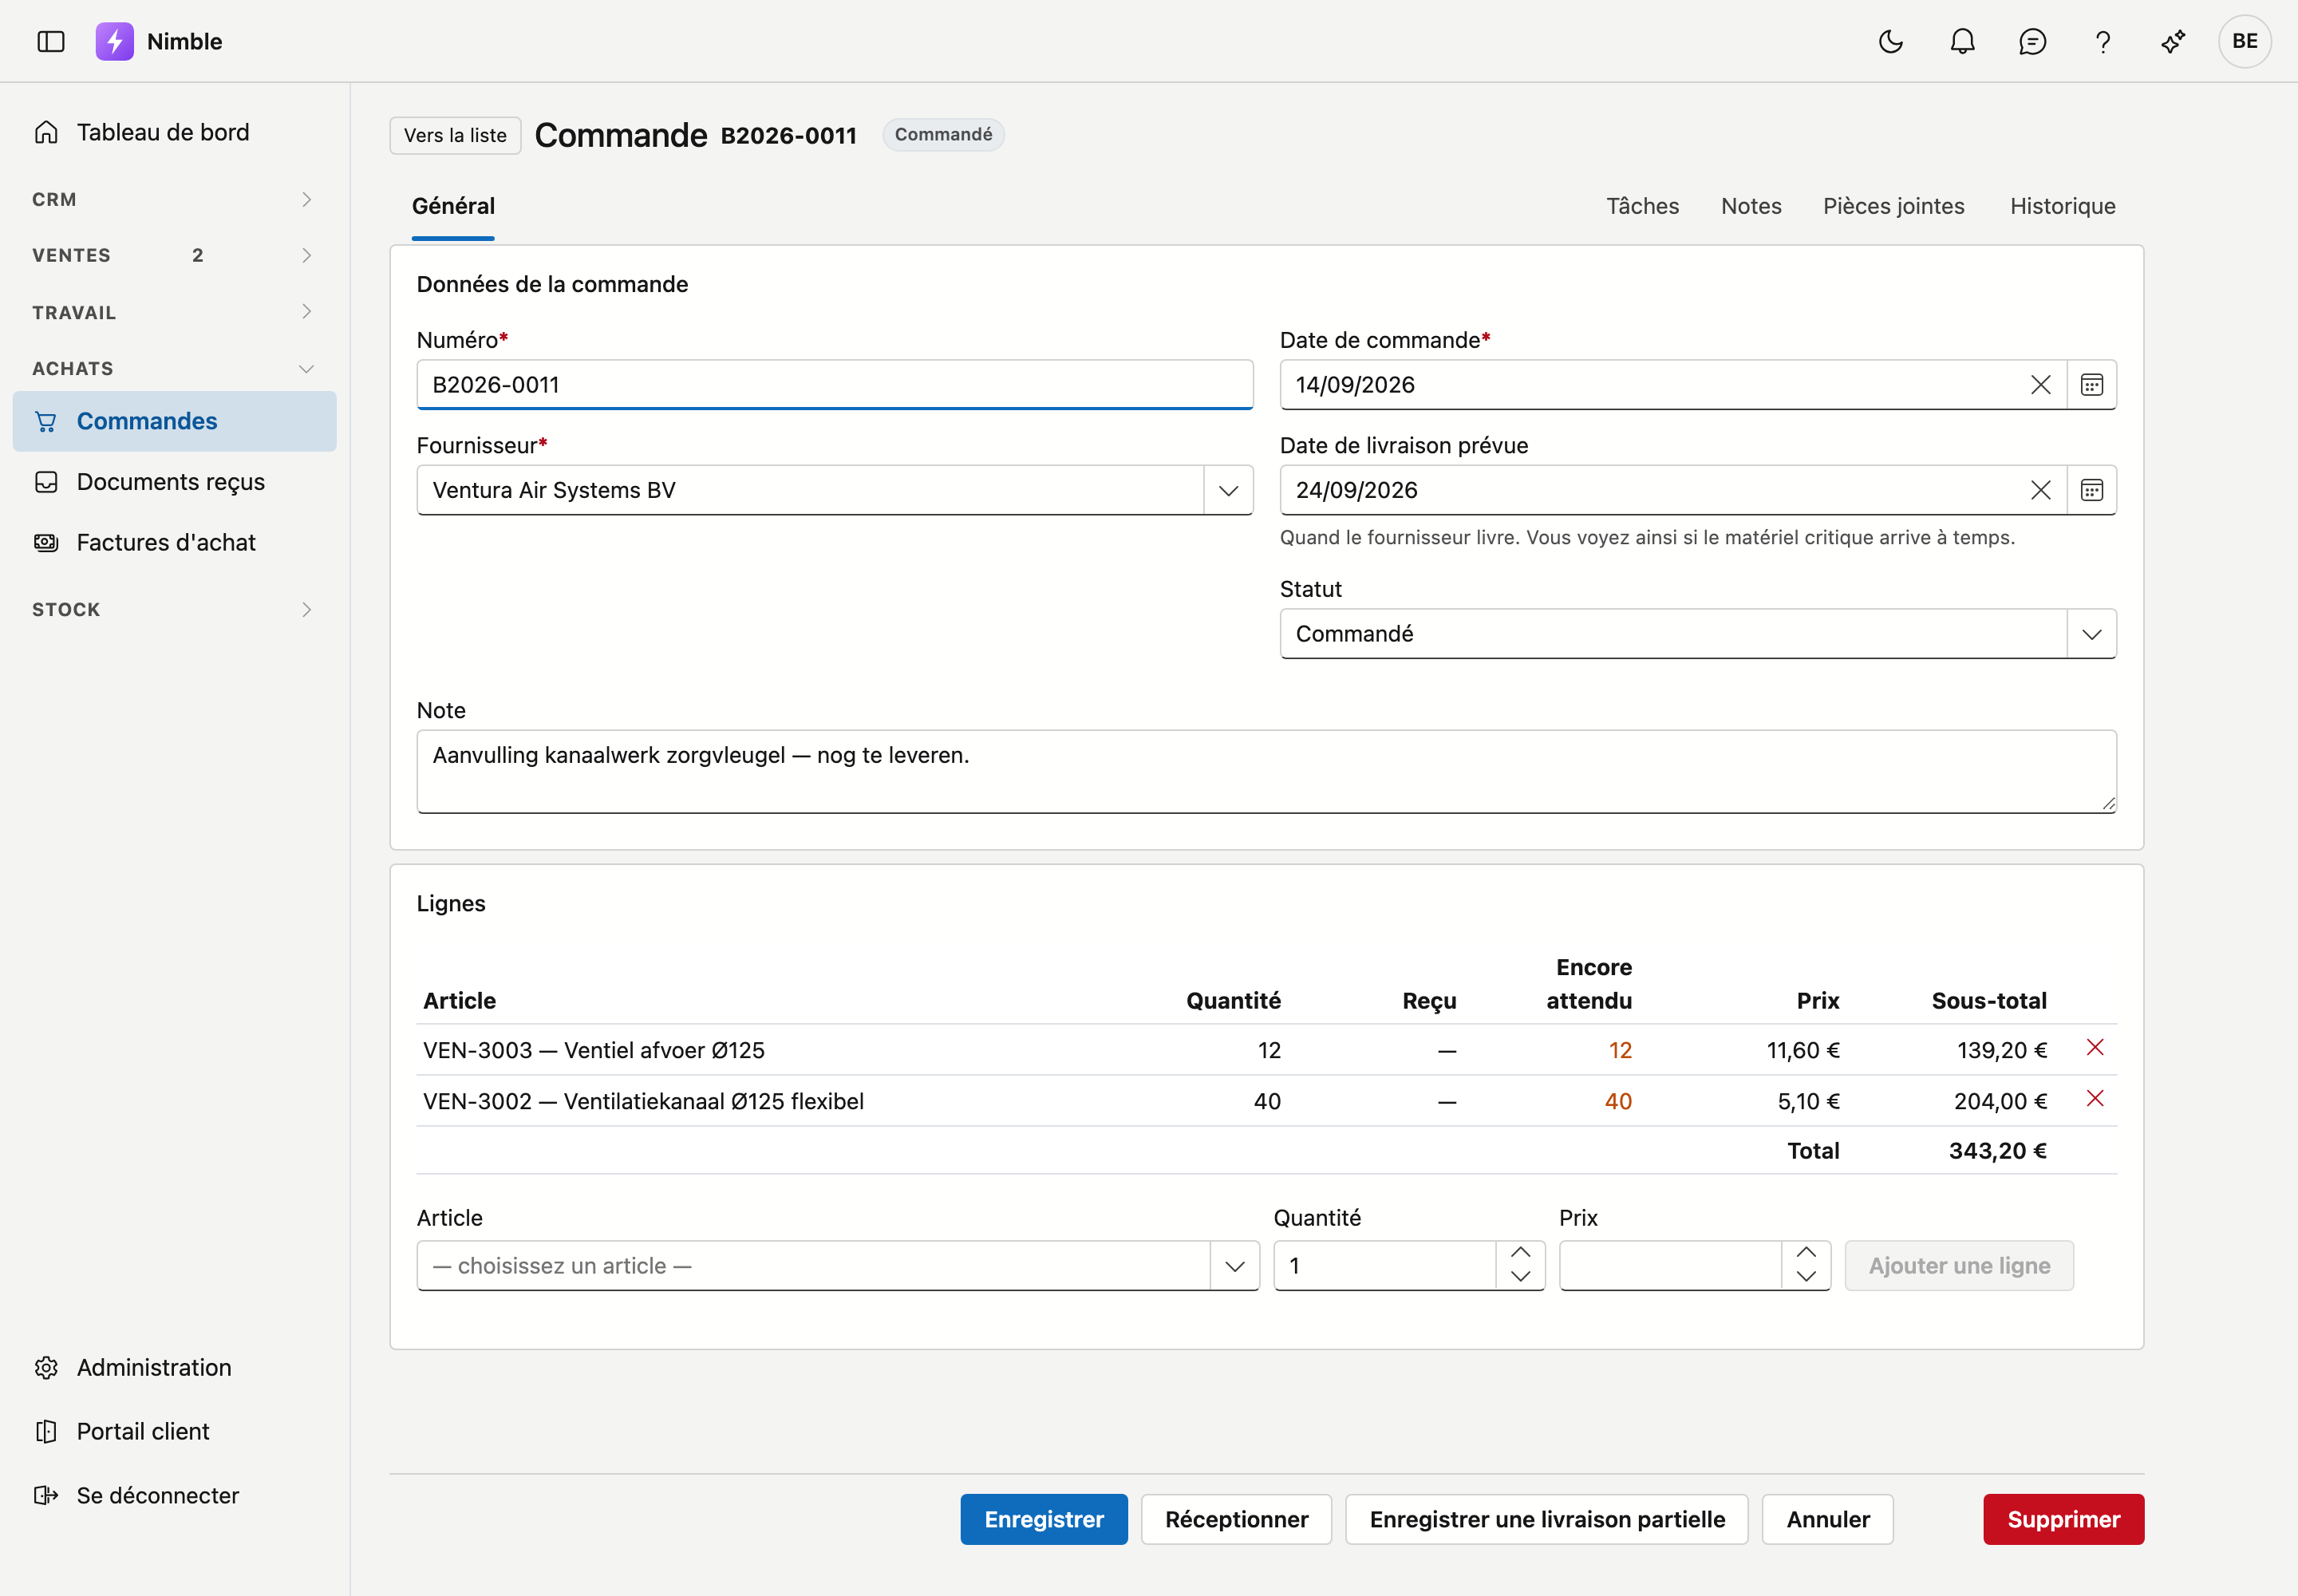The height and width of the screenshot is (1596, 2298).
Task: Expand the TRAVAIL section
Action: click(x=174, y=312)
